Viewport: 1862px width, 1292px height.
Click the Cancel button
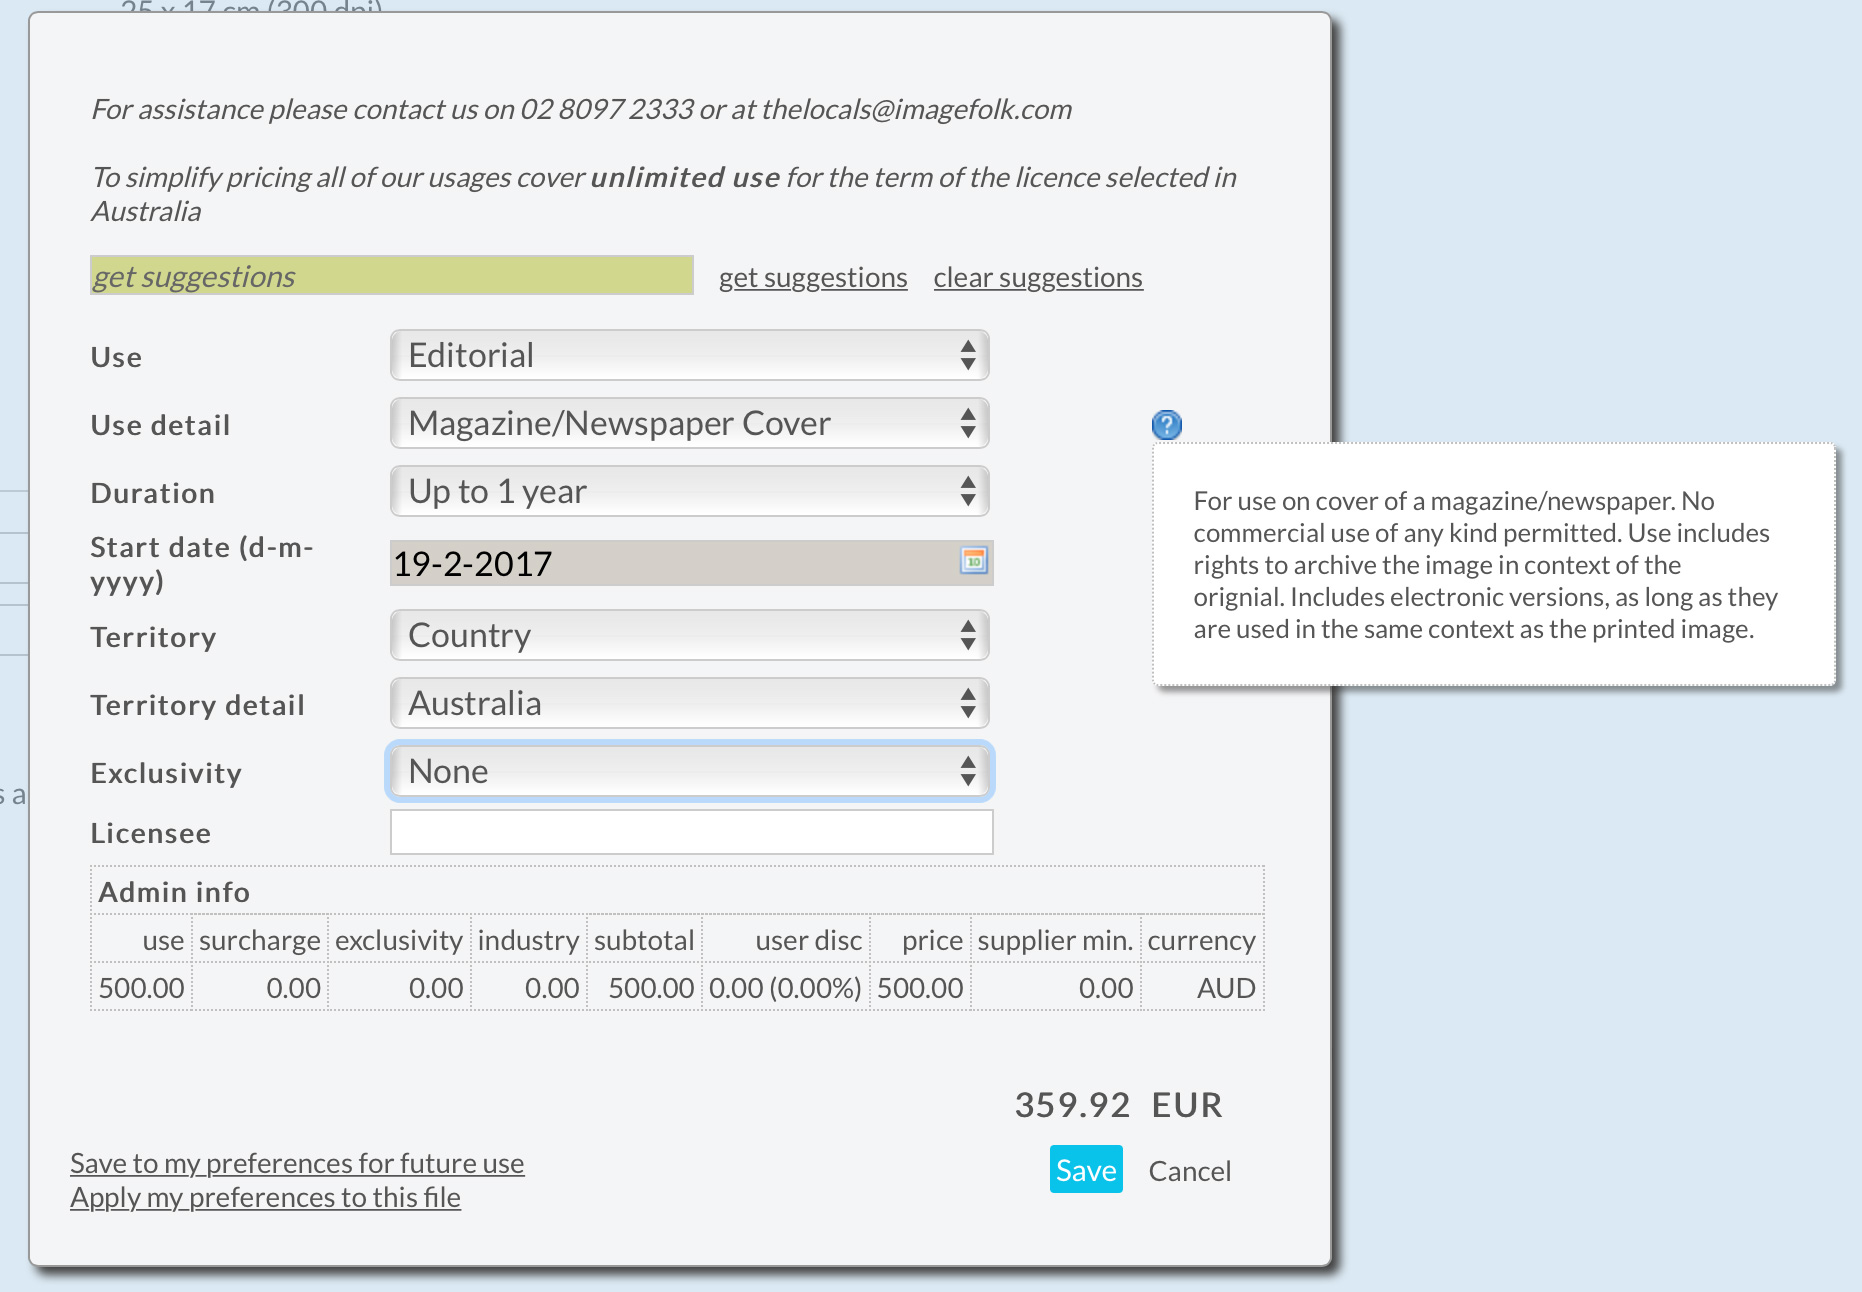click(1189, 1171)
